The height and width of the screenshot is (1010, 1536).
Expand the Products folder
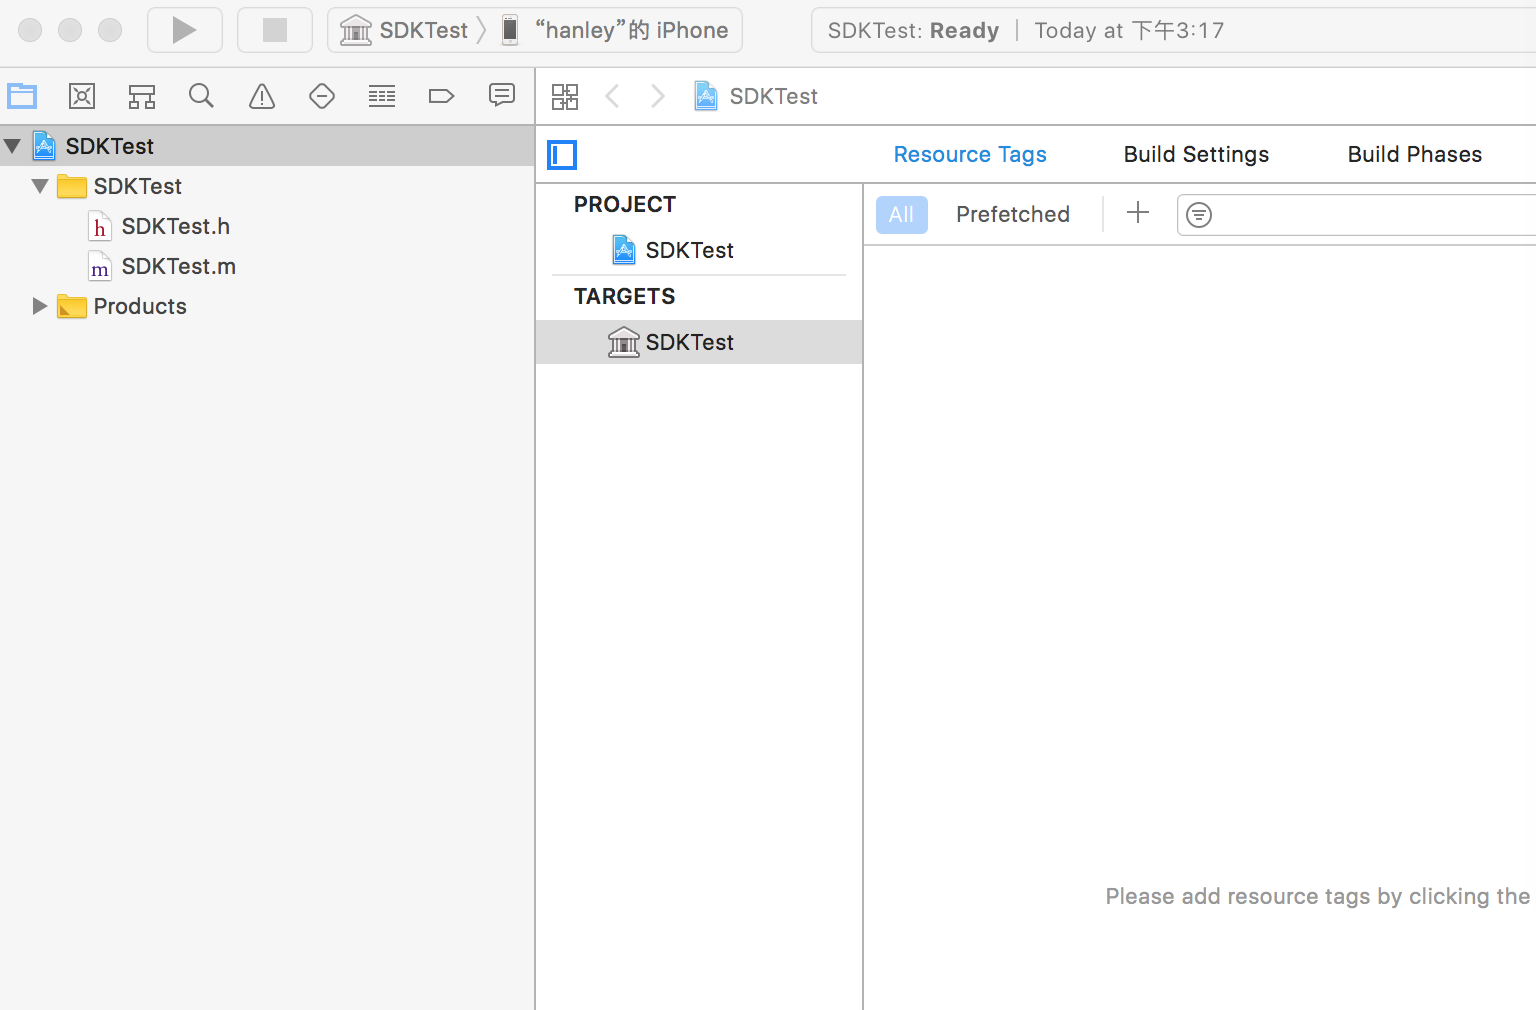pos(39,306)
